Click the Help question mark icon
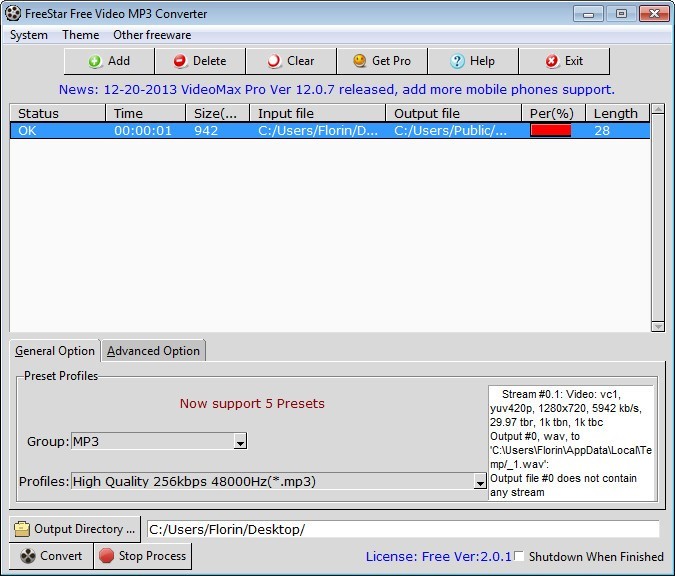Viewport: 675px width, 576px height. (x=457, y=61)
